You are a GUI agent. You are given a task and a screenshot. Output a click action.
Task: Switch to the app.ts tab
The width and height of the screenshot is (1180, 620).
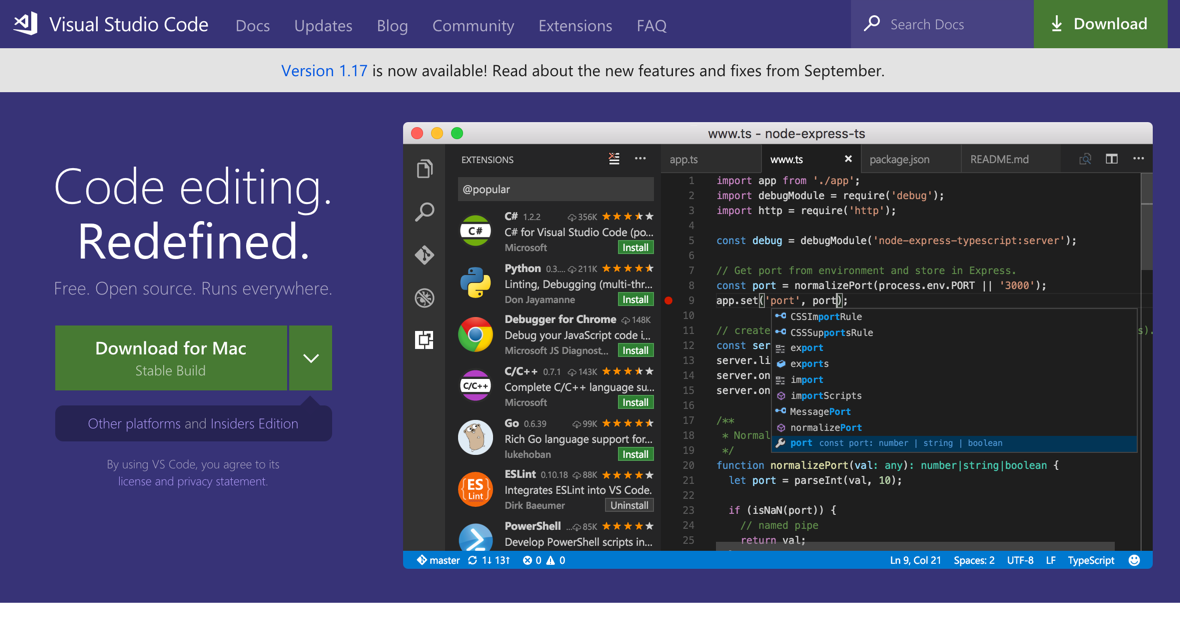[x=712, y=159]
